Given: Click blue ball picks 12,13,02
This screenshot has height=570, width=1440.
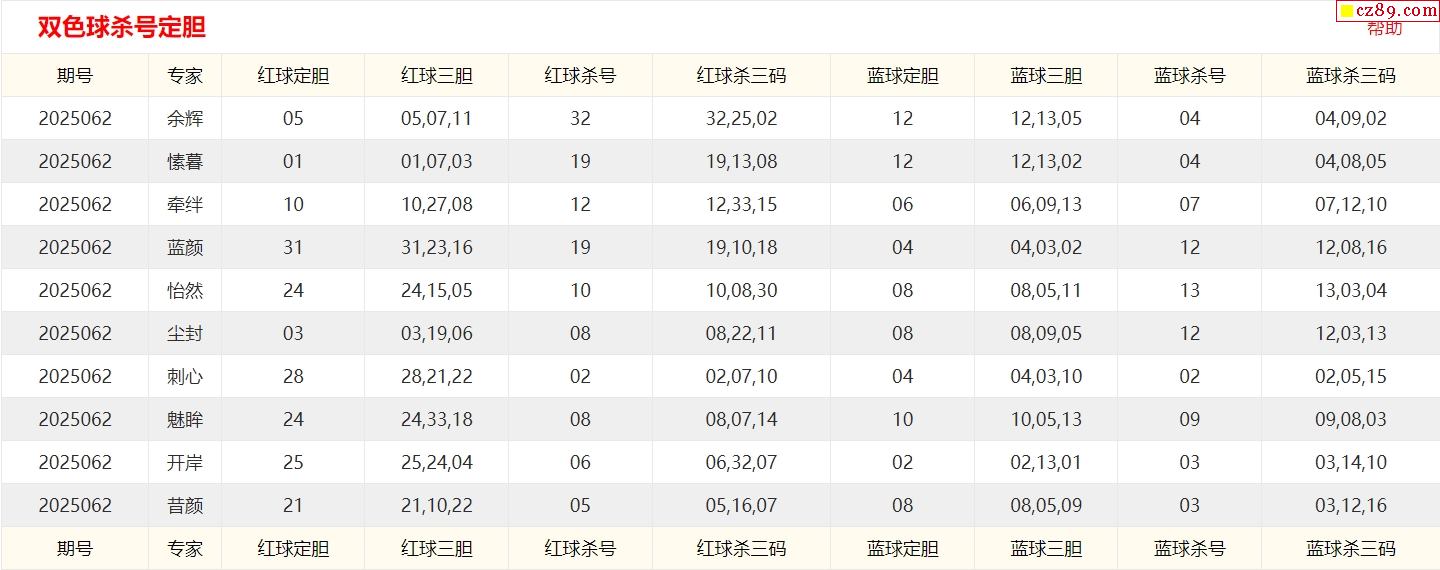Looking at the screenshot, I should pos(1046,162).
